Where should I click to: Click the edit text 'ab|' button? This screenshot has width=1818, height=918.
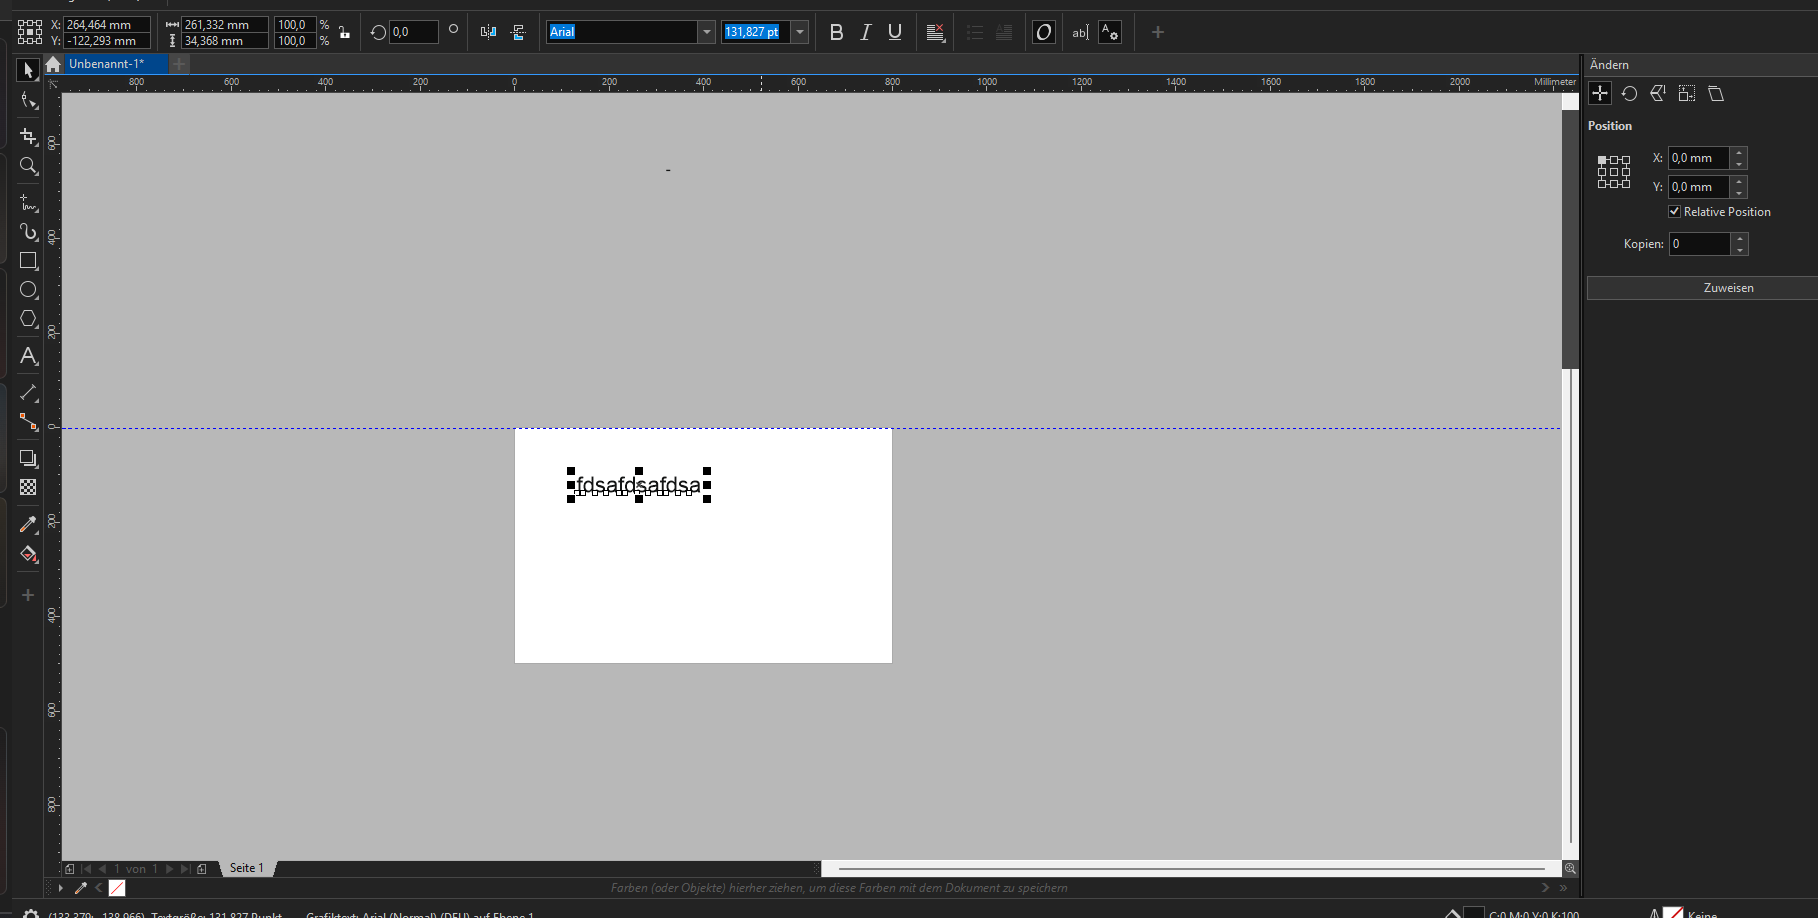(1080, 32)
